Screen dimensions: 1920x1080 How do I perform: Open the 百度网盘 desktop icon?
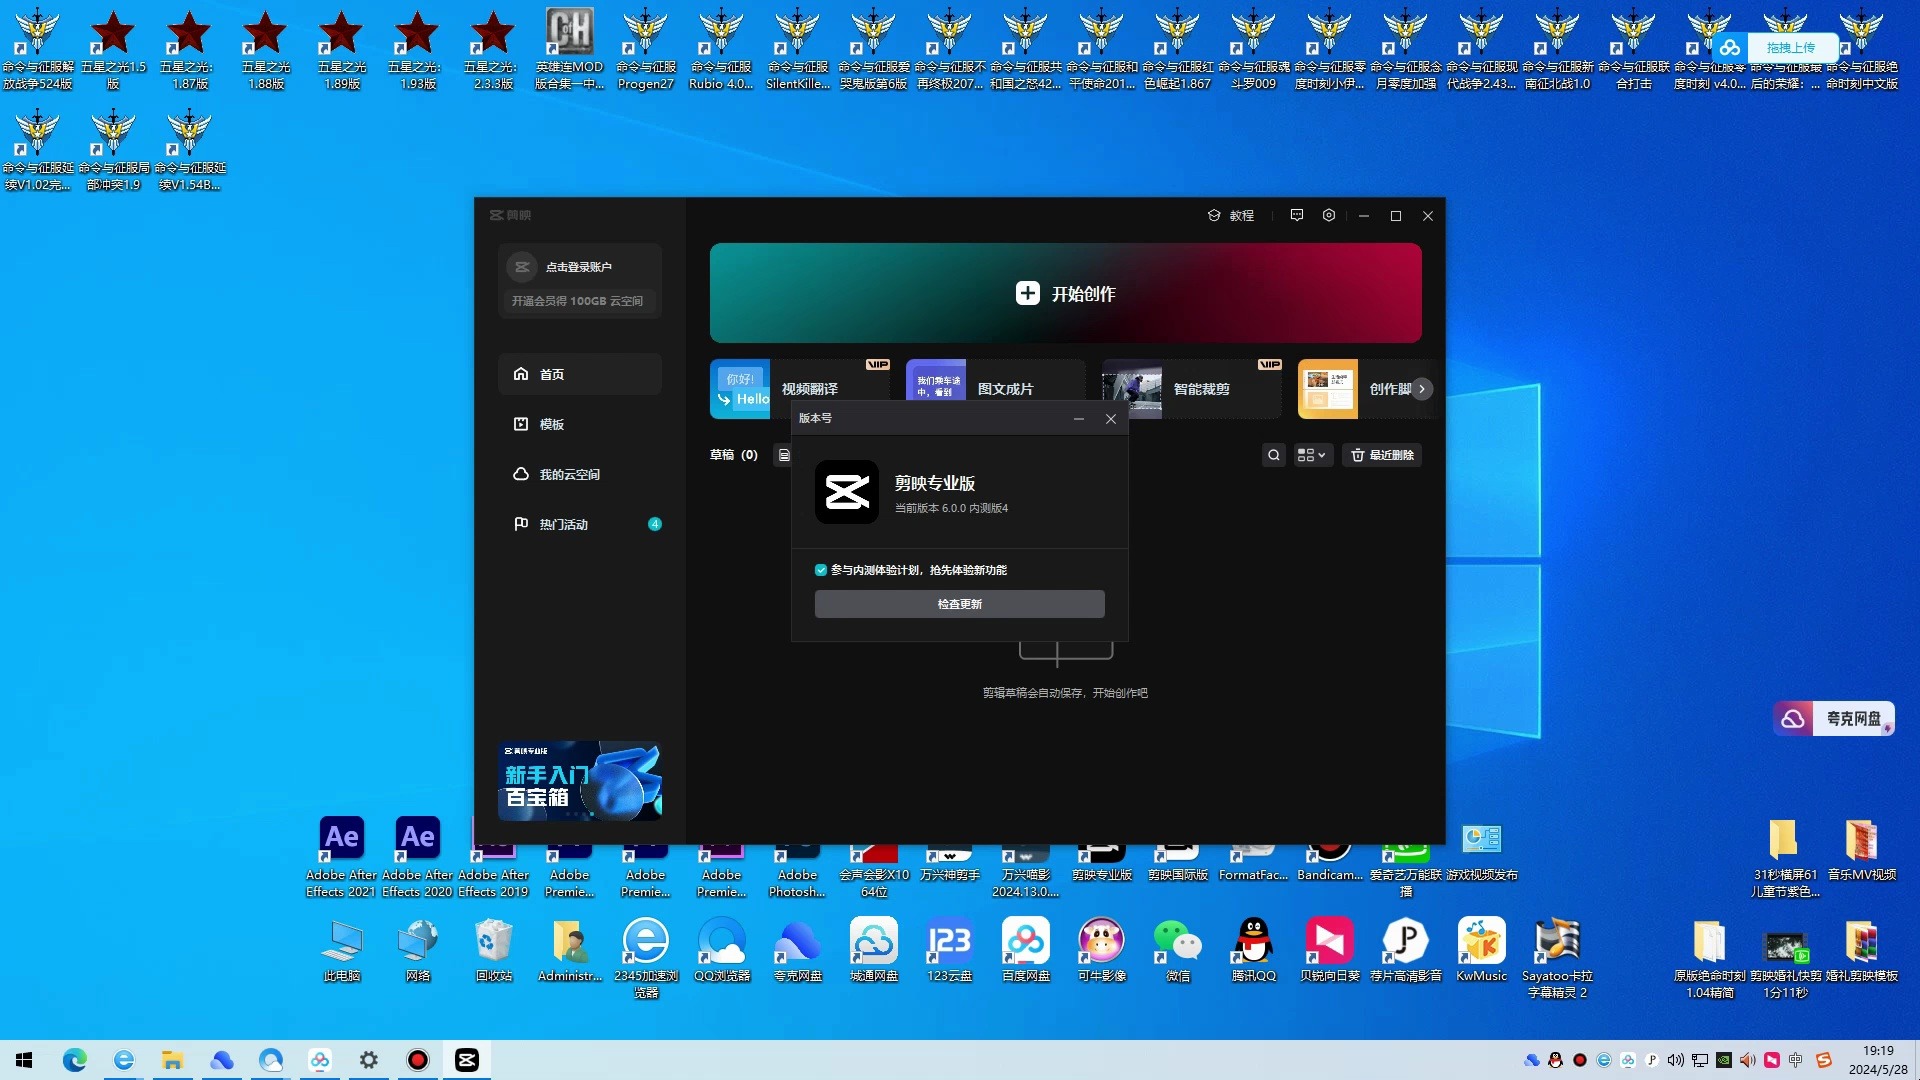point(1026,950)
